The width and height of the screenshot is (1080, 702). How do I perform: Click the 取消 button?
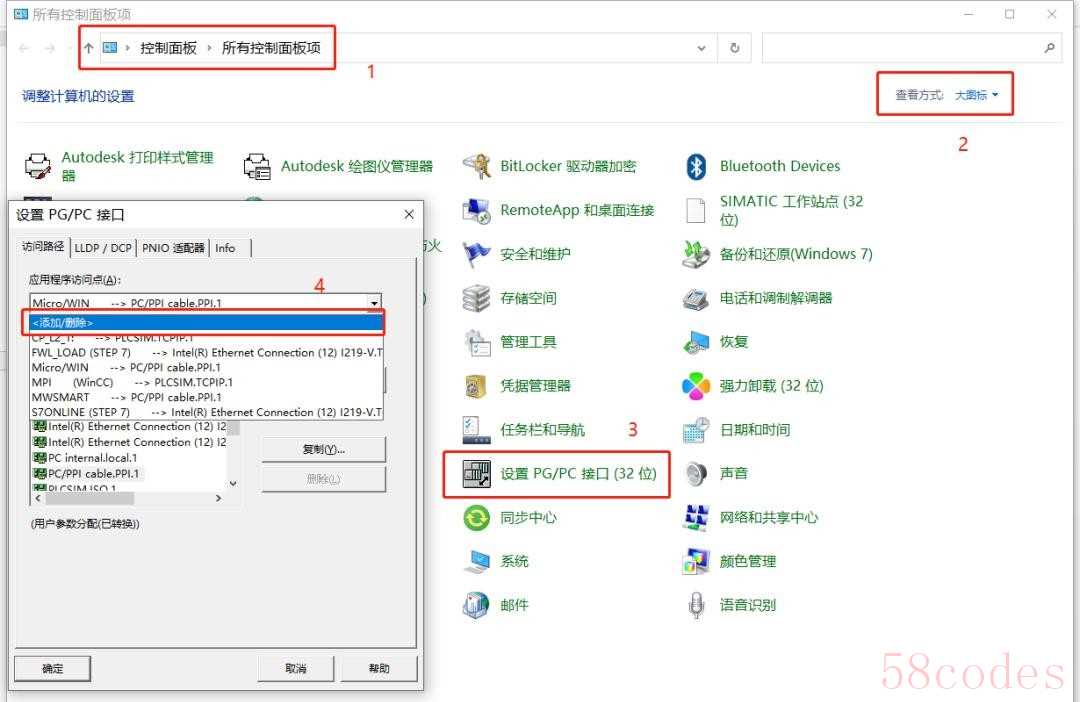(295, 668)
